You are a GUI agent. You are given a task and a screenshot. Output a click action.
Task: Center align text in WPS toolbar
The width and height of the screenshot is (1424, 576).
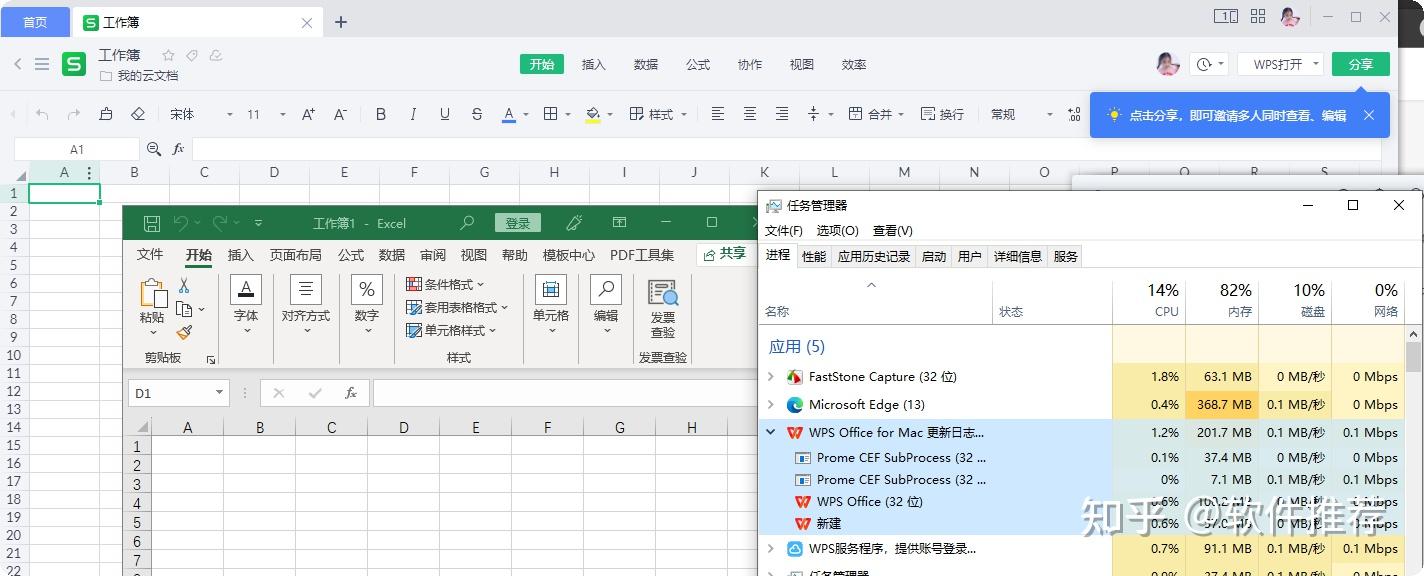pos(750,115)
